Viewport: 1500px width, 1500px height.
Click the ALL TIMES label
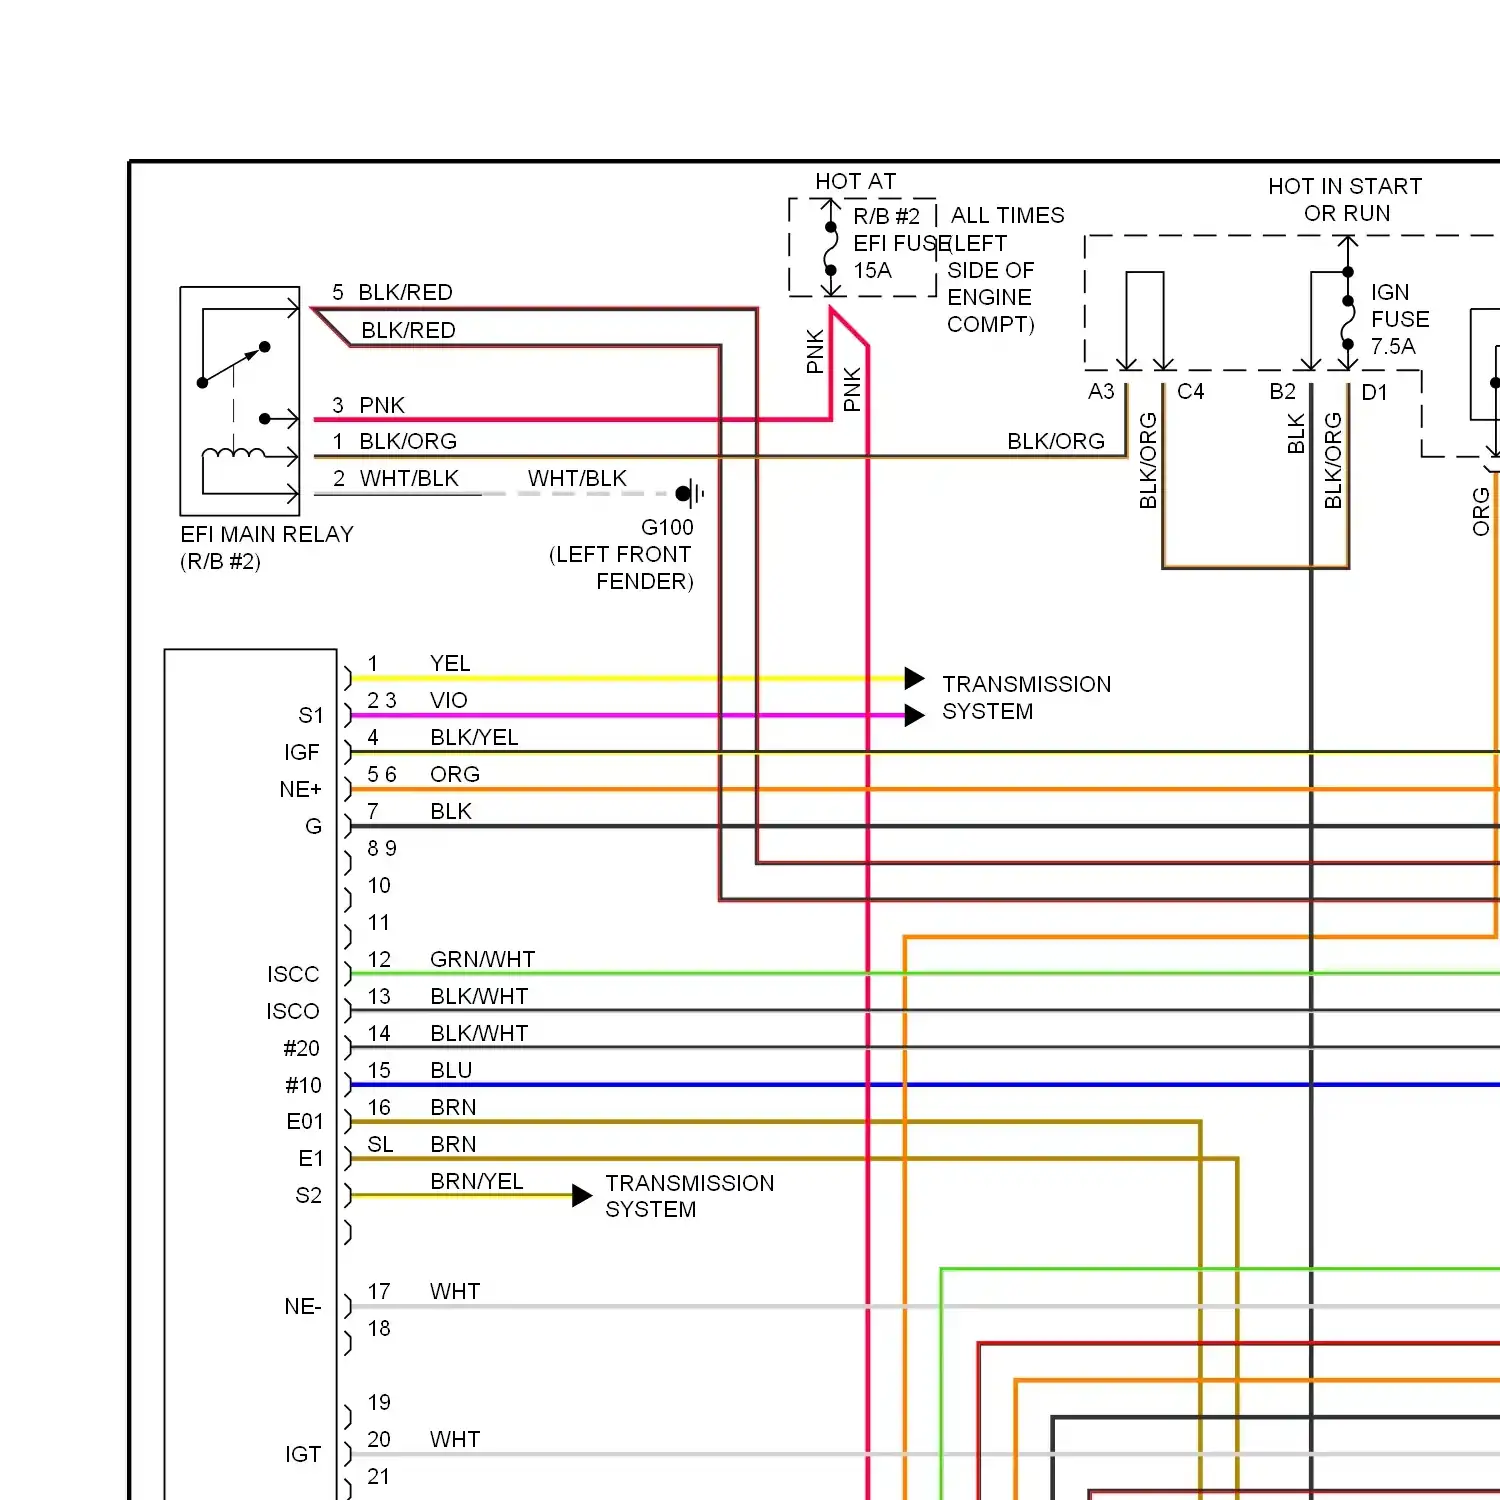(1007, 215)
